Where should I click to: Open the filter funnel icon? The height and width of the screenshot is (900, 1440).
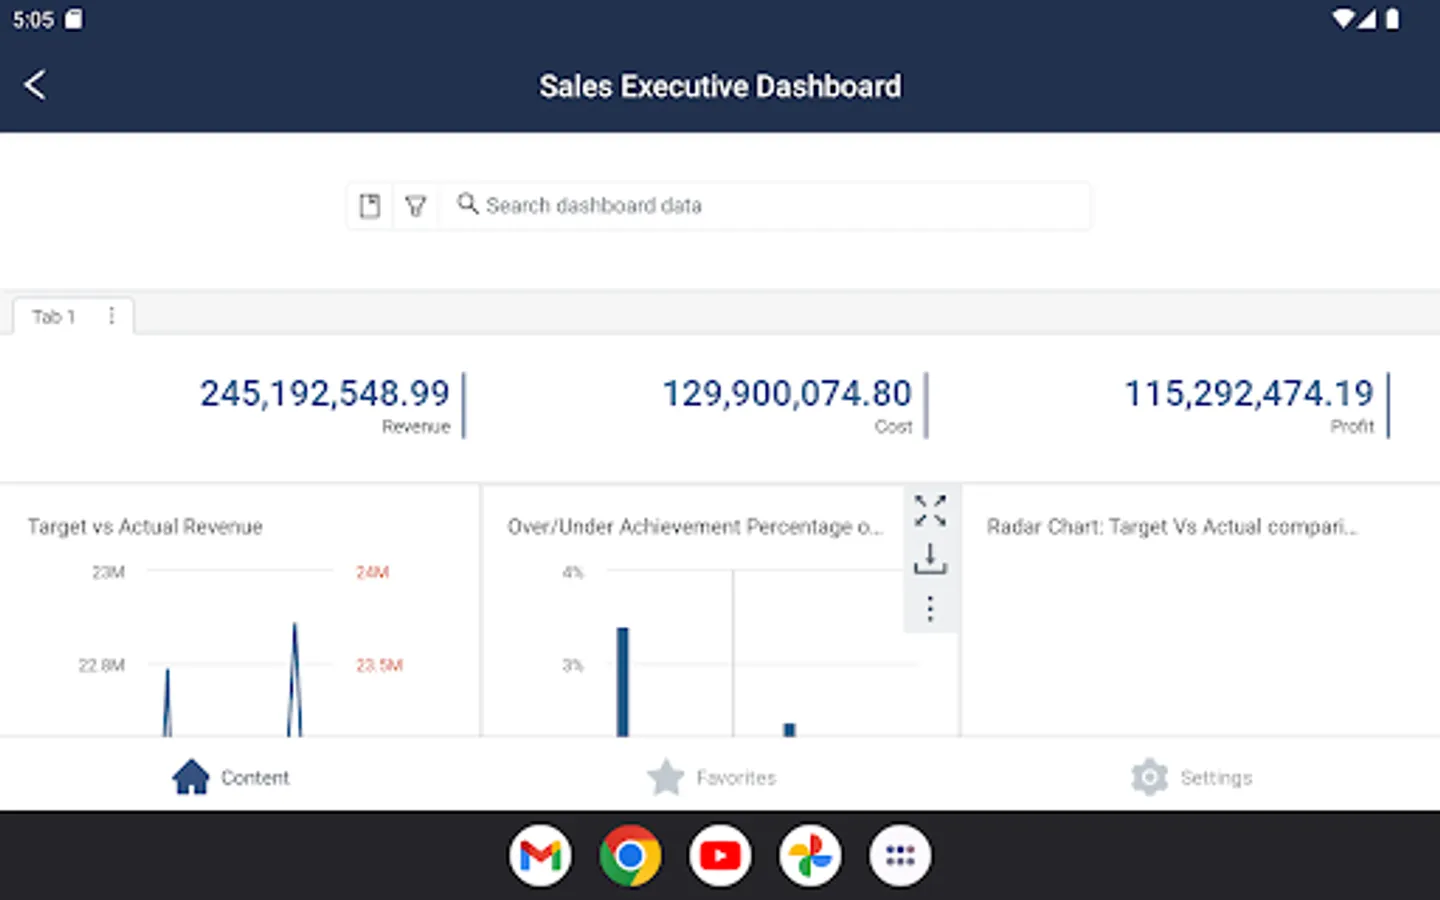(x=416, y=206)
